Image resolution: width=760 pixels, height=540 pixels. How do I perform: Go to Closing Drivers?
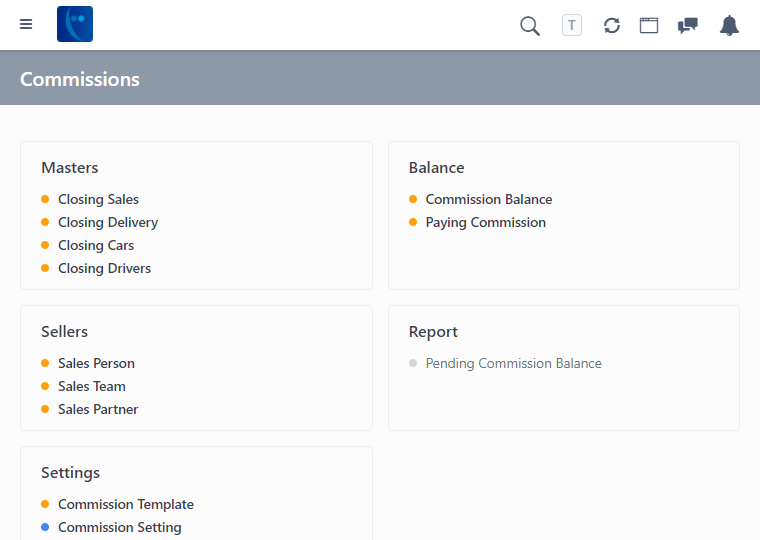(x=104, y=268)
